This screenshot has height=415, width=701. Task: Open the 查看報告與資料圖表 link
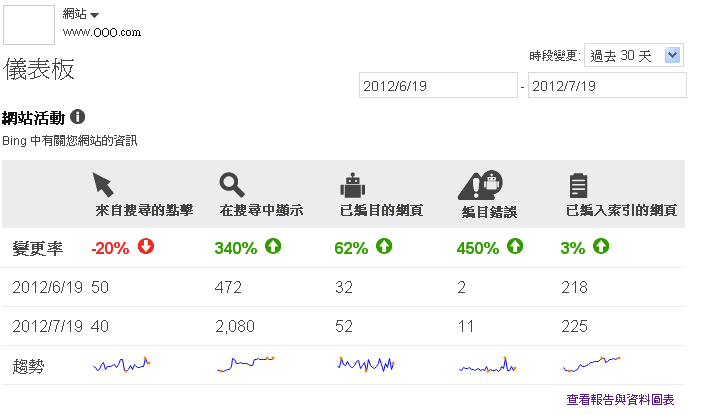(620, 400)
